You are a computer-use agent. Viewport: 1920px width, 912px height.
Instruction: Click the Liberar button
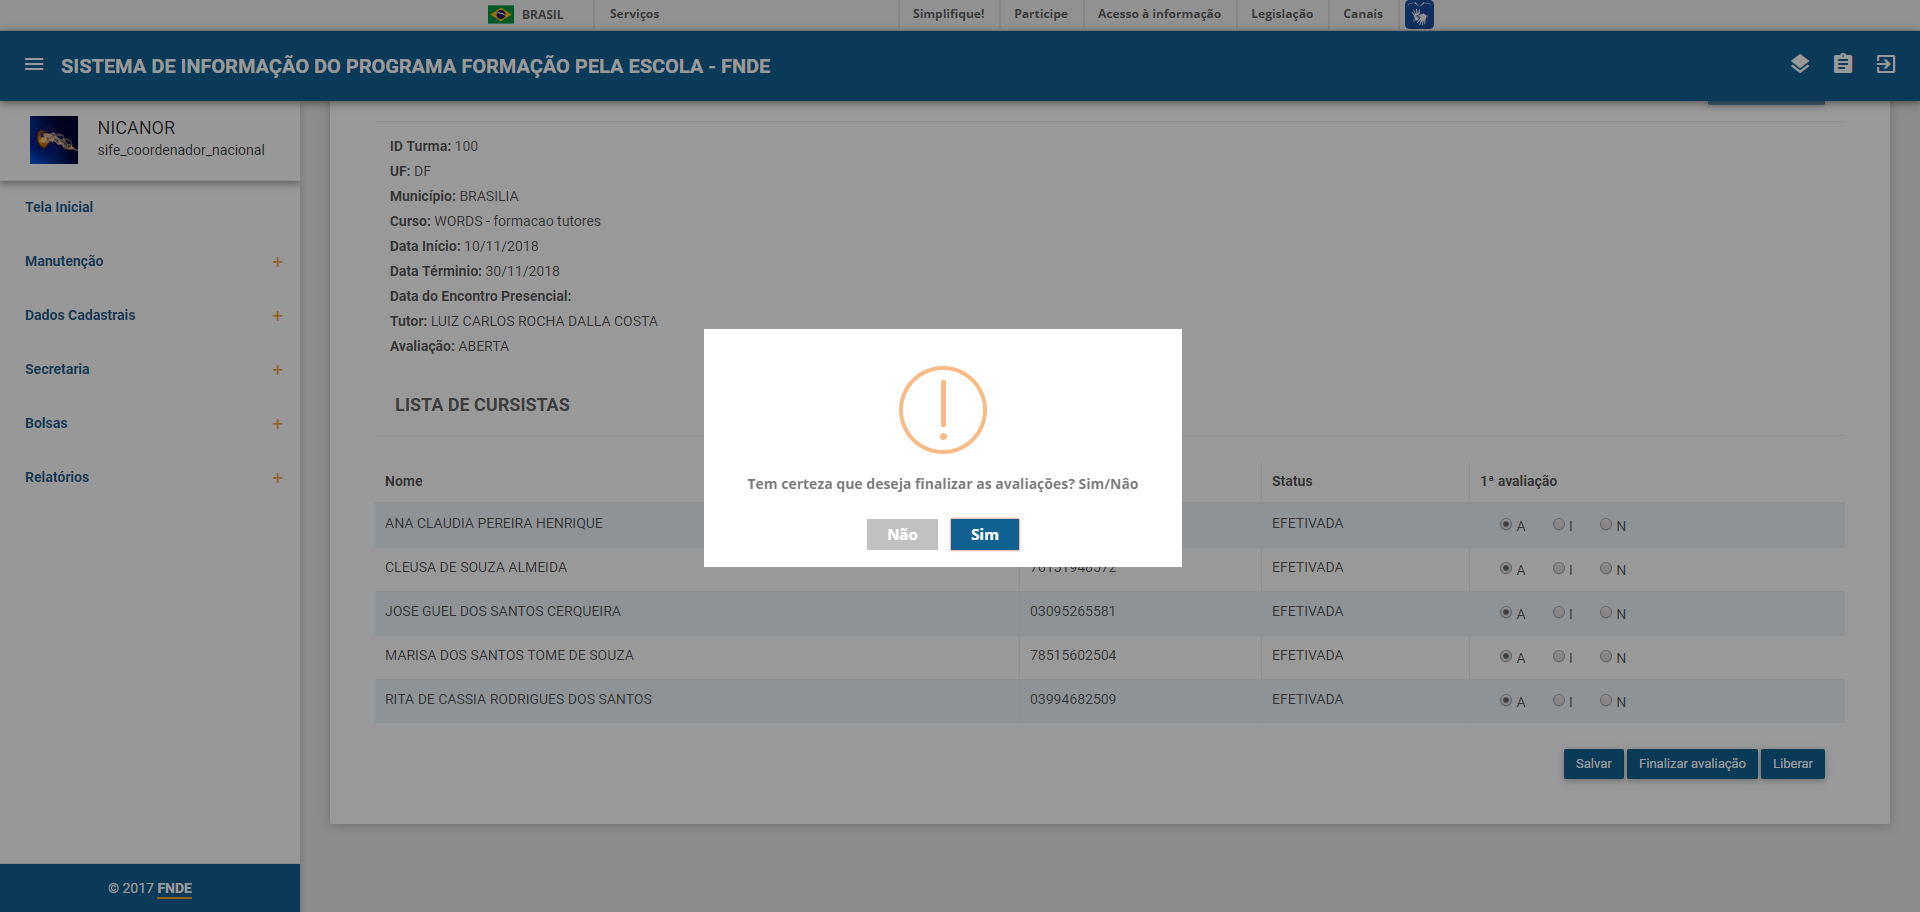(1793, 764)
